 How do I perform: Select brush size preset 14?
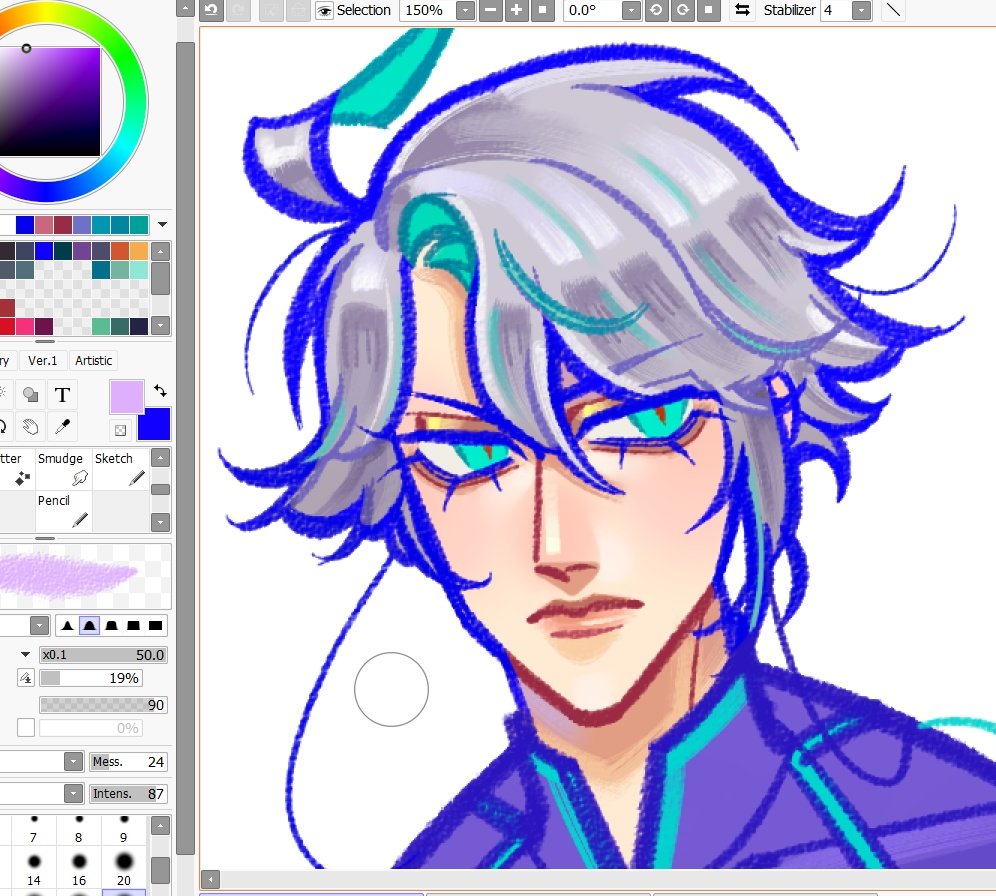(34, 867)
